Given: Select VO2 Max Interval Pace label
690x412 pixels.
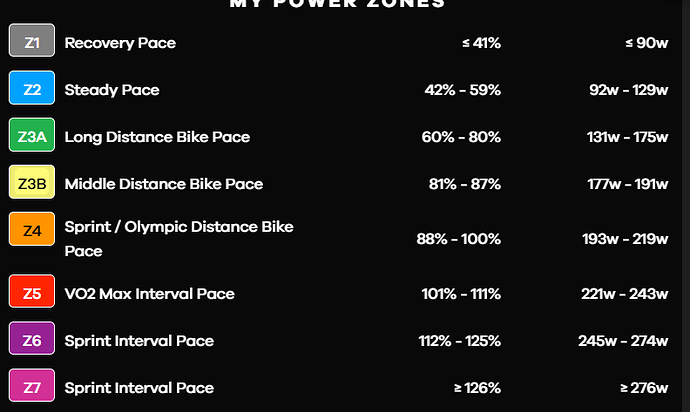Looking at the screenshot, I should tap(149, 294).
